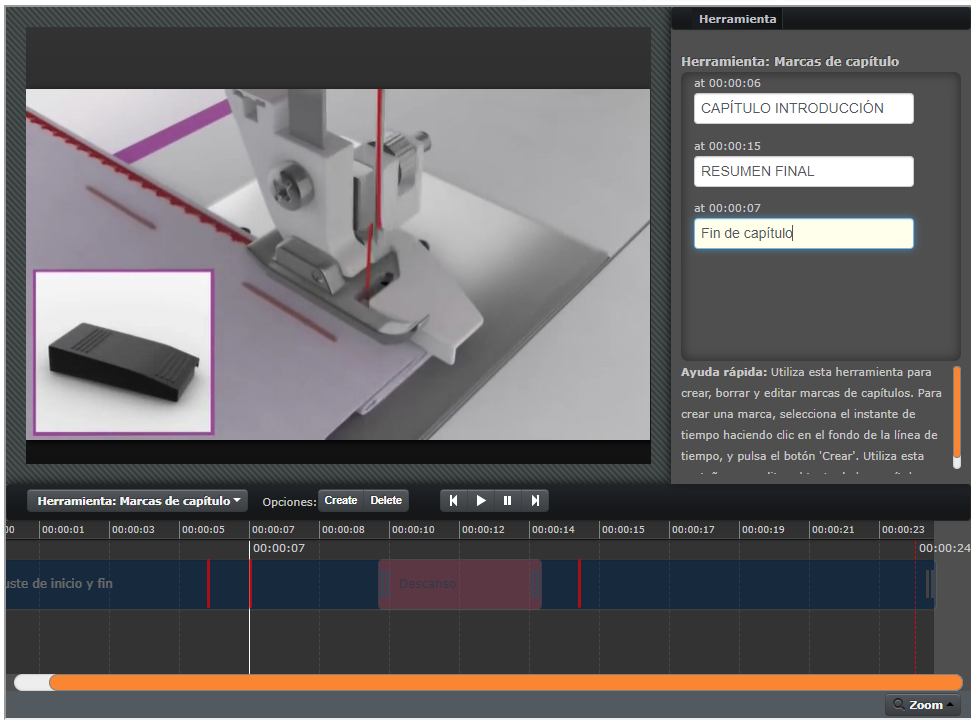This screenshot has height=722, width=971.
Task: Click the Opciones label
Action: tap(289, 502)
